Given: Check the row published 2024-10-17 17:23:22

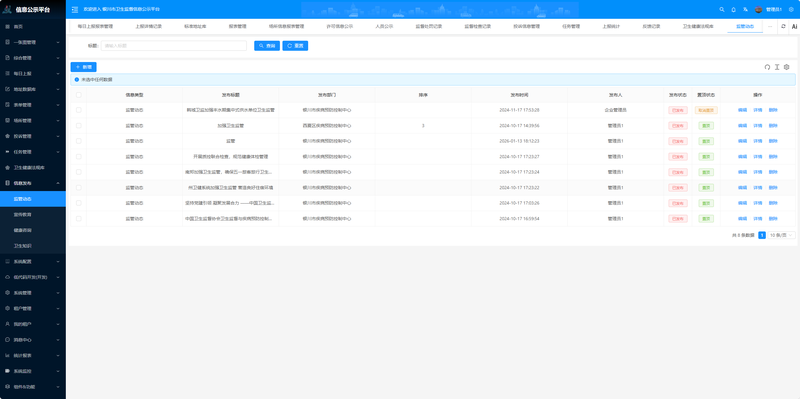Looking at the screenshot, I should pyautogui.click(x=79, y=187).
